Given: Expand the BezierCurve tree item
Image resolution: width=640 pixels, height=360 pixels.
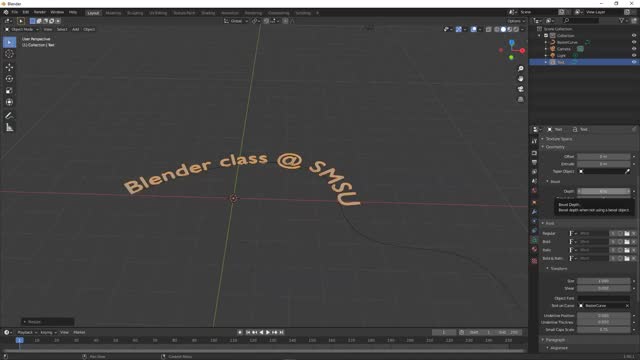Looking at the screenshot, I should (x=546, y=42).
